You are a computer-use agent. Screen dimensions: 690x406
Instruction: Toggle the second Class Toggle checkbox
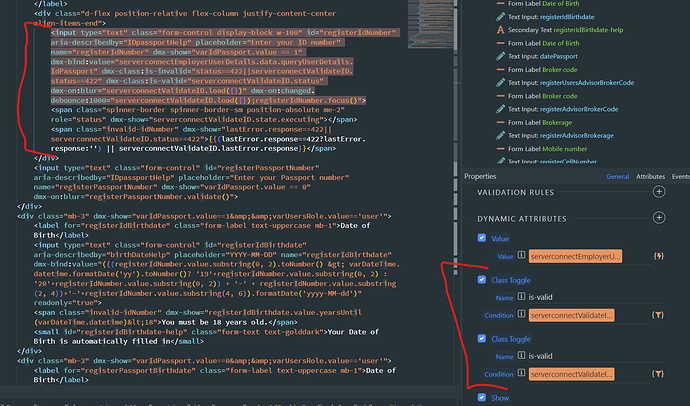coord(483,338)
